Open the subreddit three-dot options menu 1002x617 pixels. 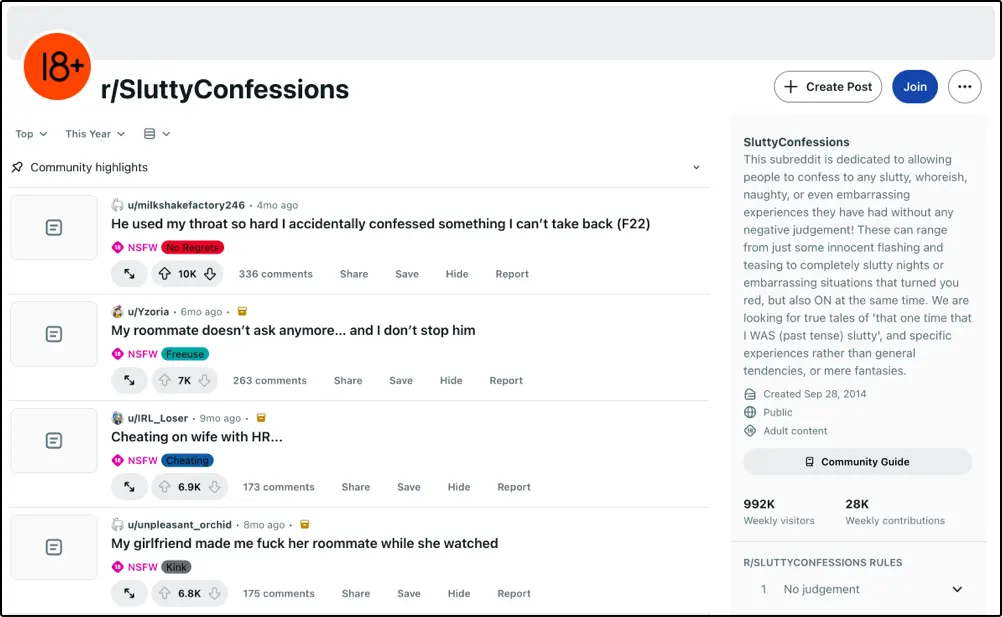click(x=964, y=87)
